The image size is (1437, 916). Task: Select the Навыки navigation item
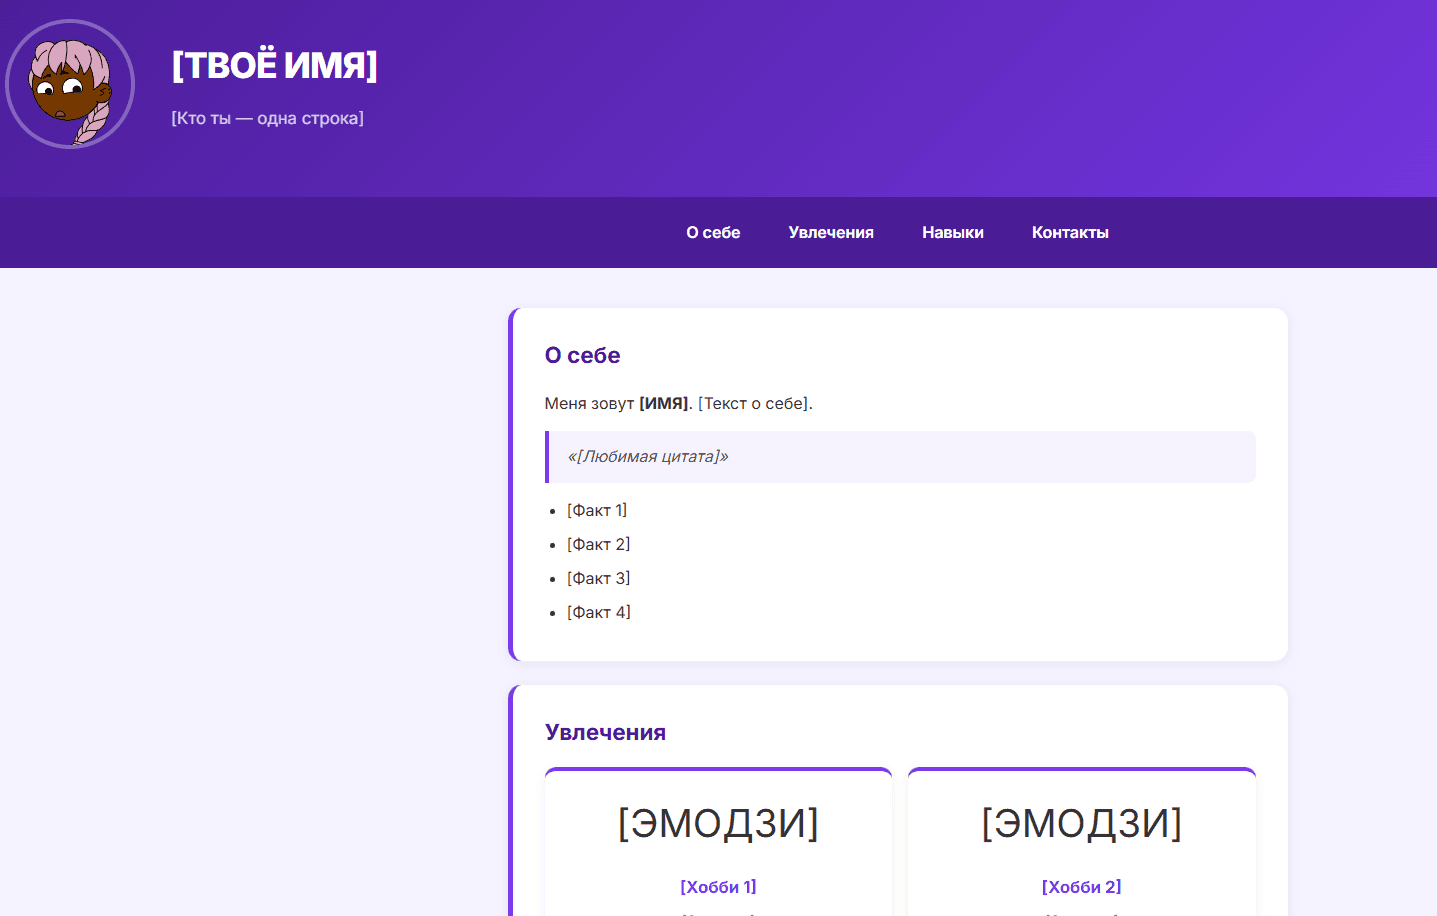click(x=952, y=232)
